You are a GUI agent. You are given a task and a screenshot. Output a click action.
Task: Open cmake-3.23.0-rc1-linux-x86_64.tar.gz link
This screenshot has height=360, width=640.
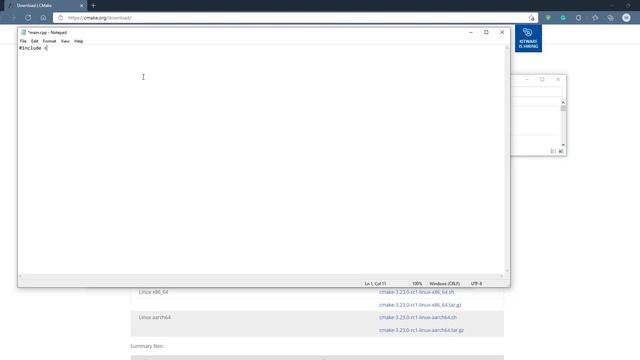420,305
